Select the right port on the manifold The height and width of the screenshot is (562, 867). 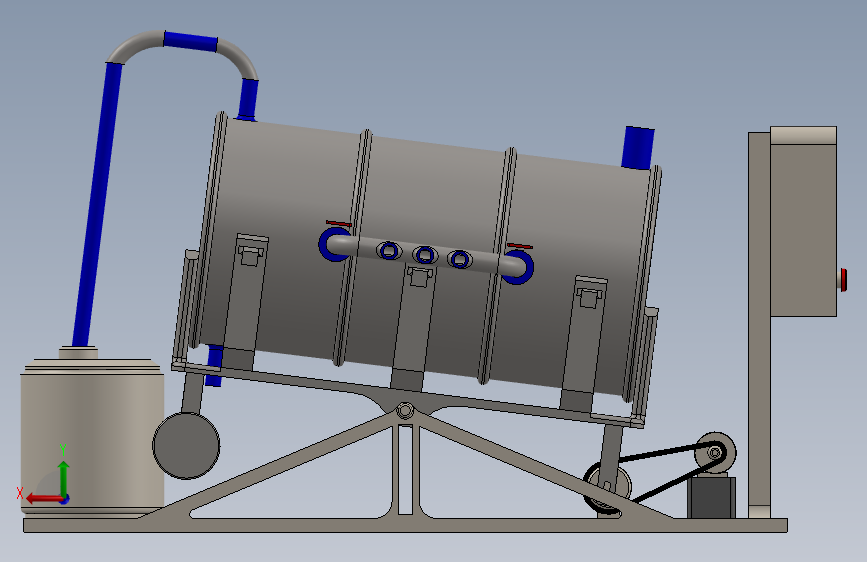(460, 259)
